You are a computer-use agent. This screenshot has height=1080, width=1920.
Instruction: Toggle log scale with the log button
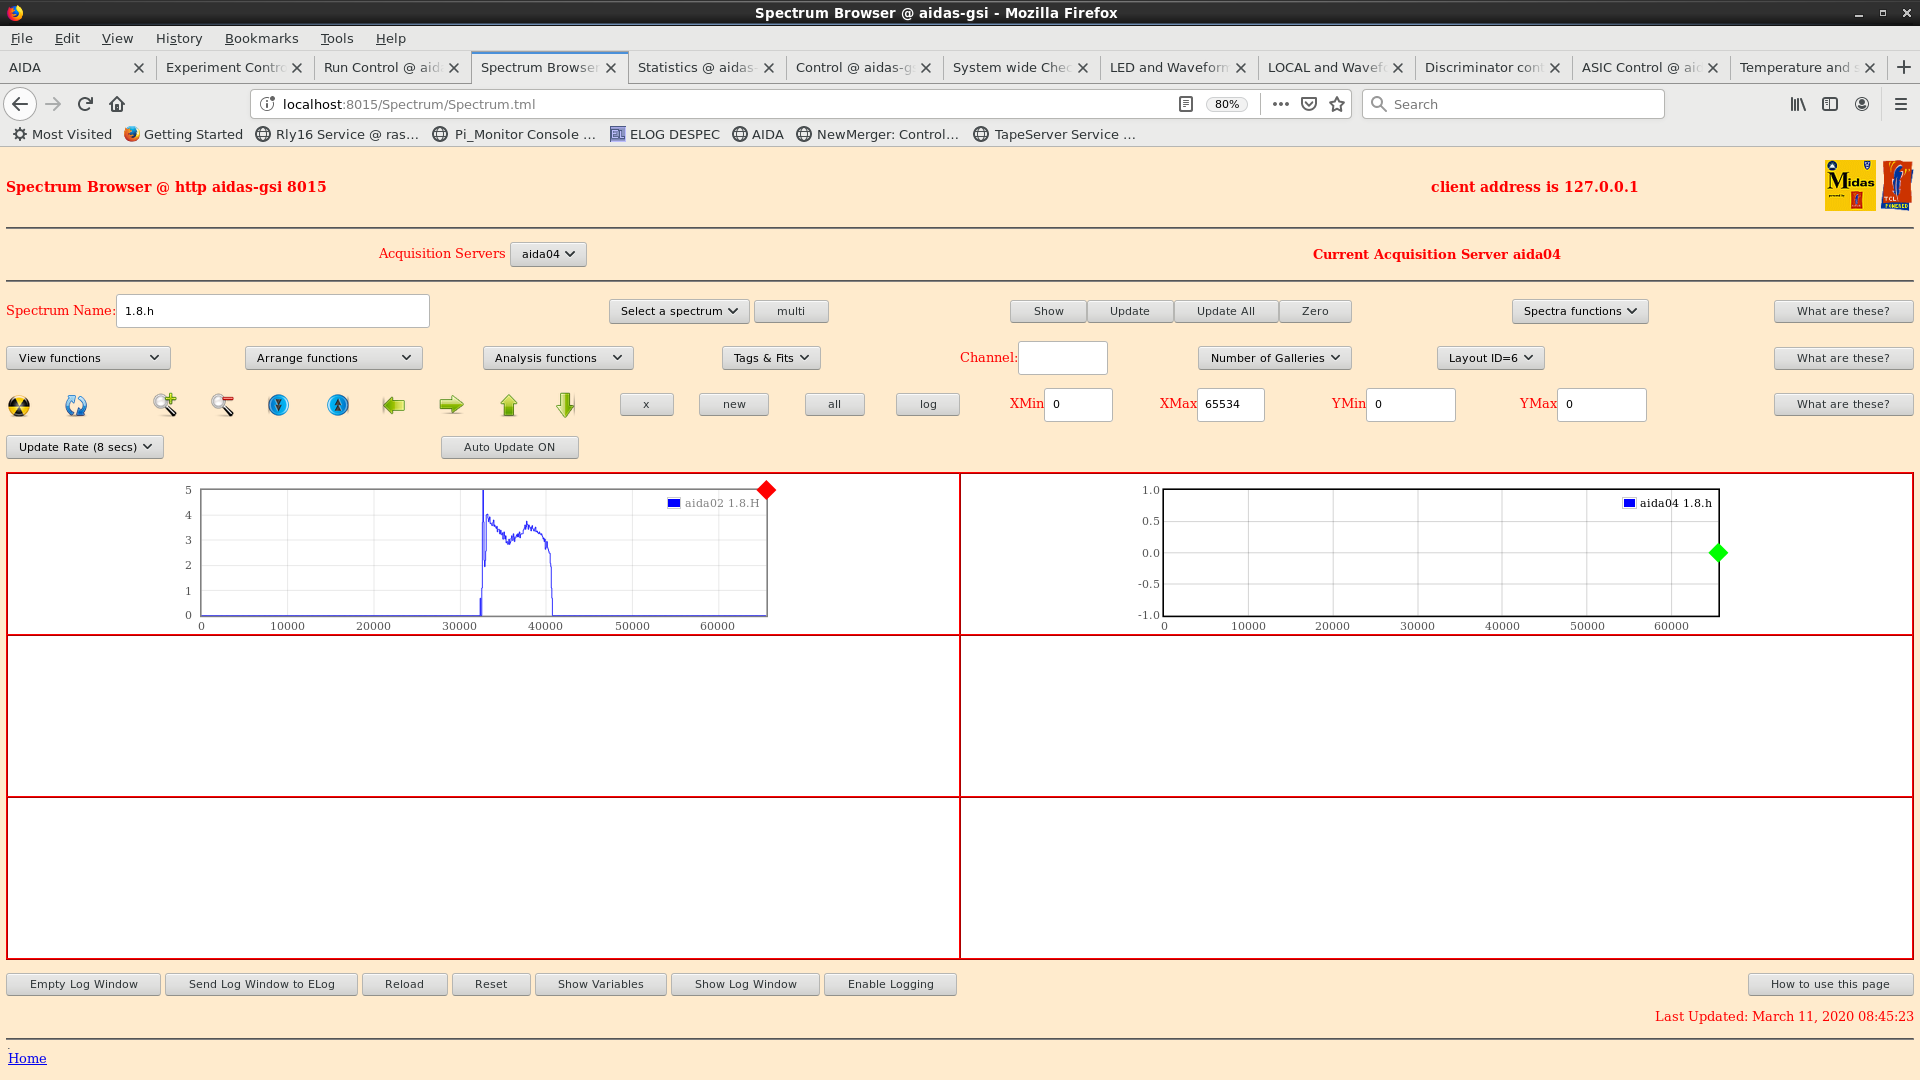coord(927,404)
